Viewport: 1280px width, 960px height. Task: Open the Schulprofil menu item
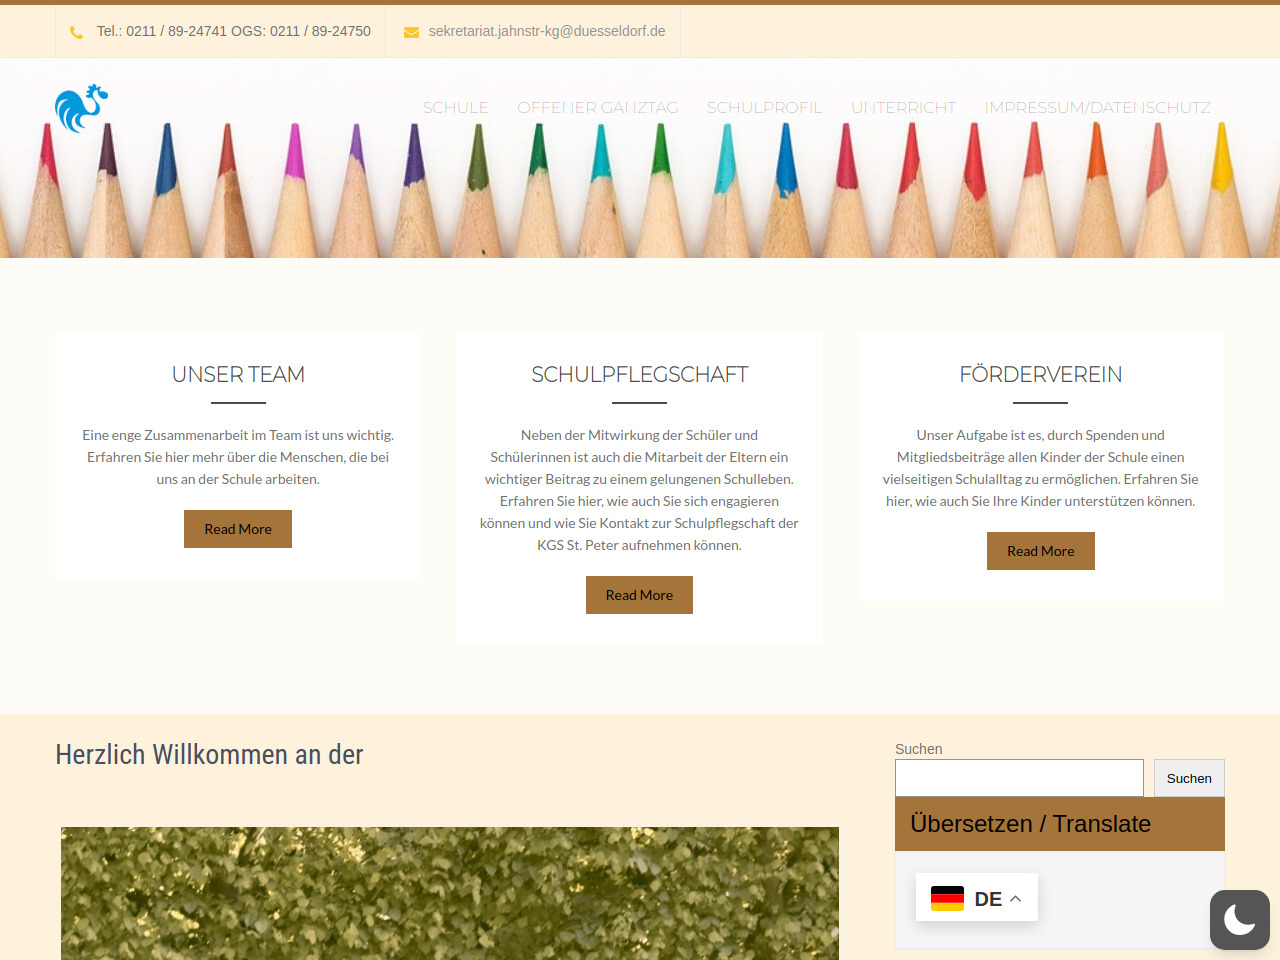(764, 108)
